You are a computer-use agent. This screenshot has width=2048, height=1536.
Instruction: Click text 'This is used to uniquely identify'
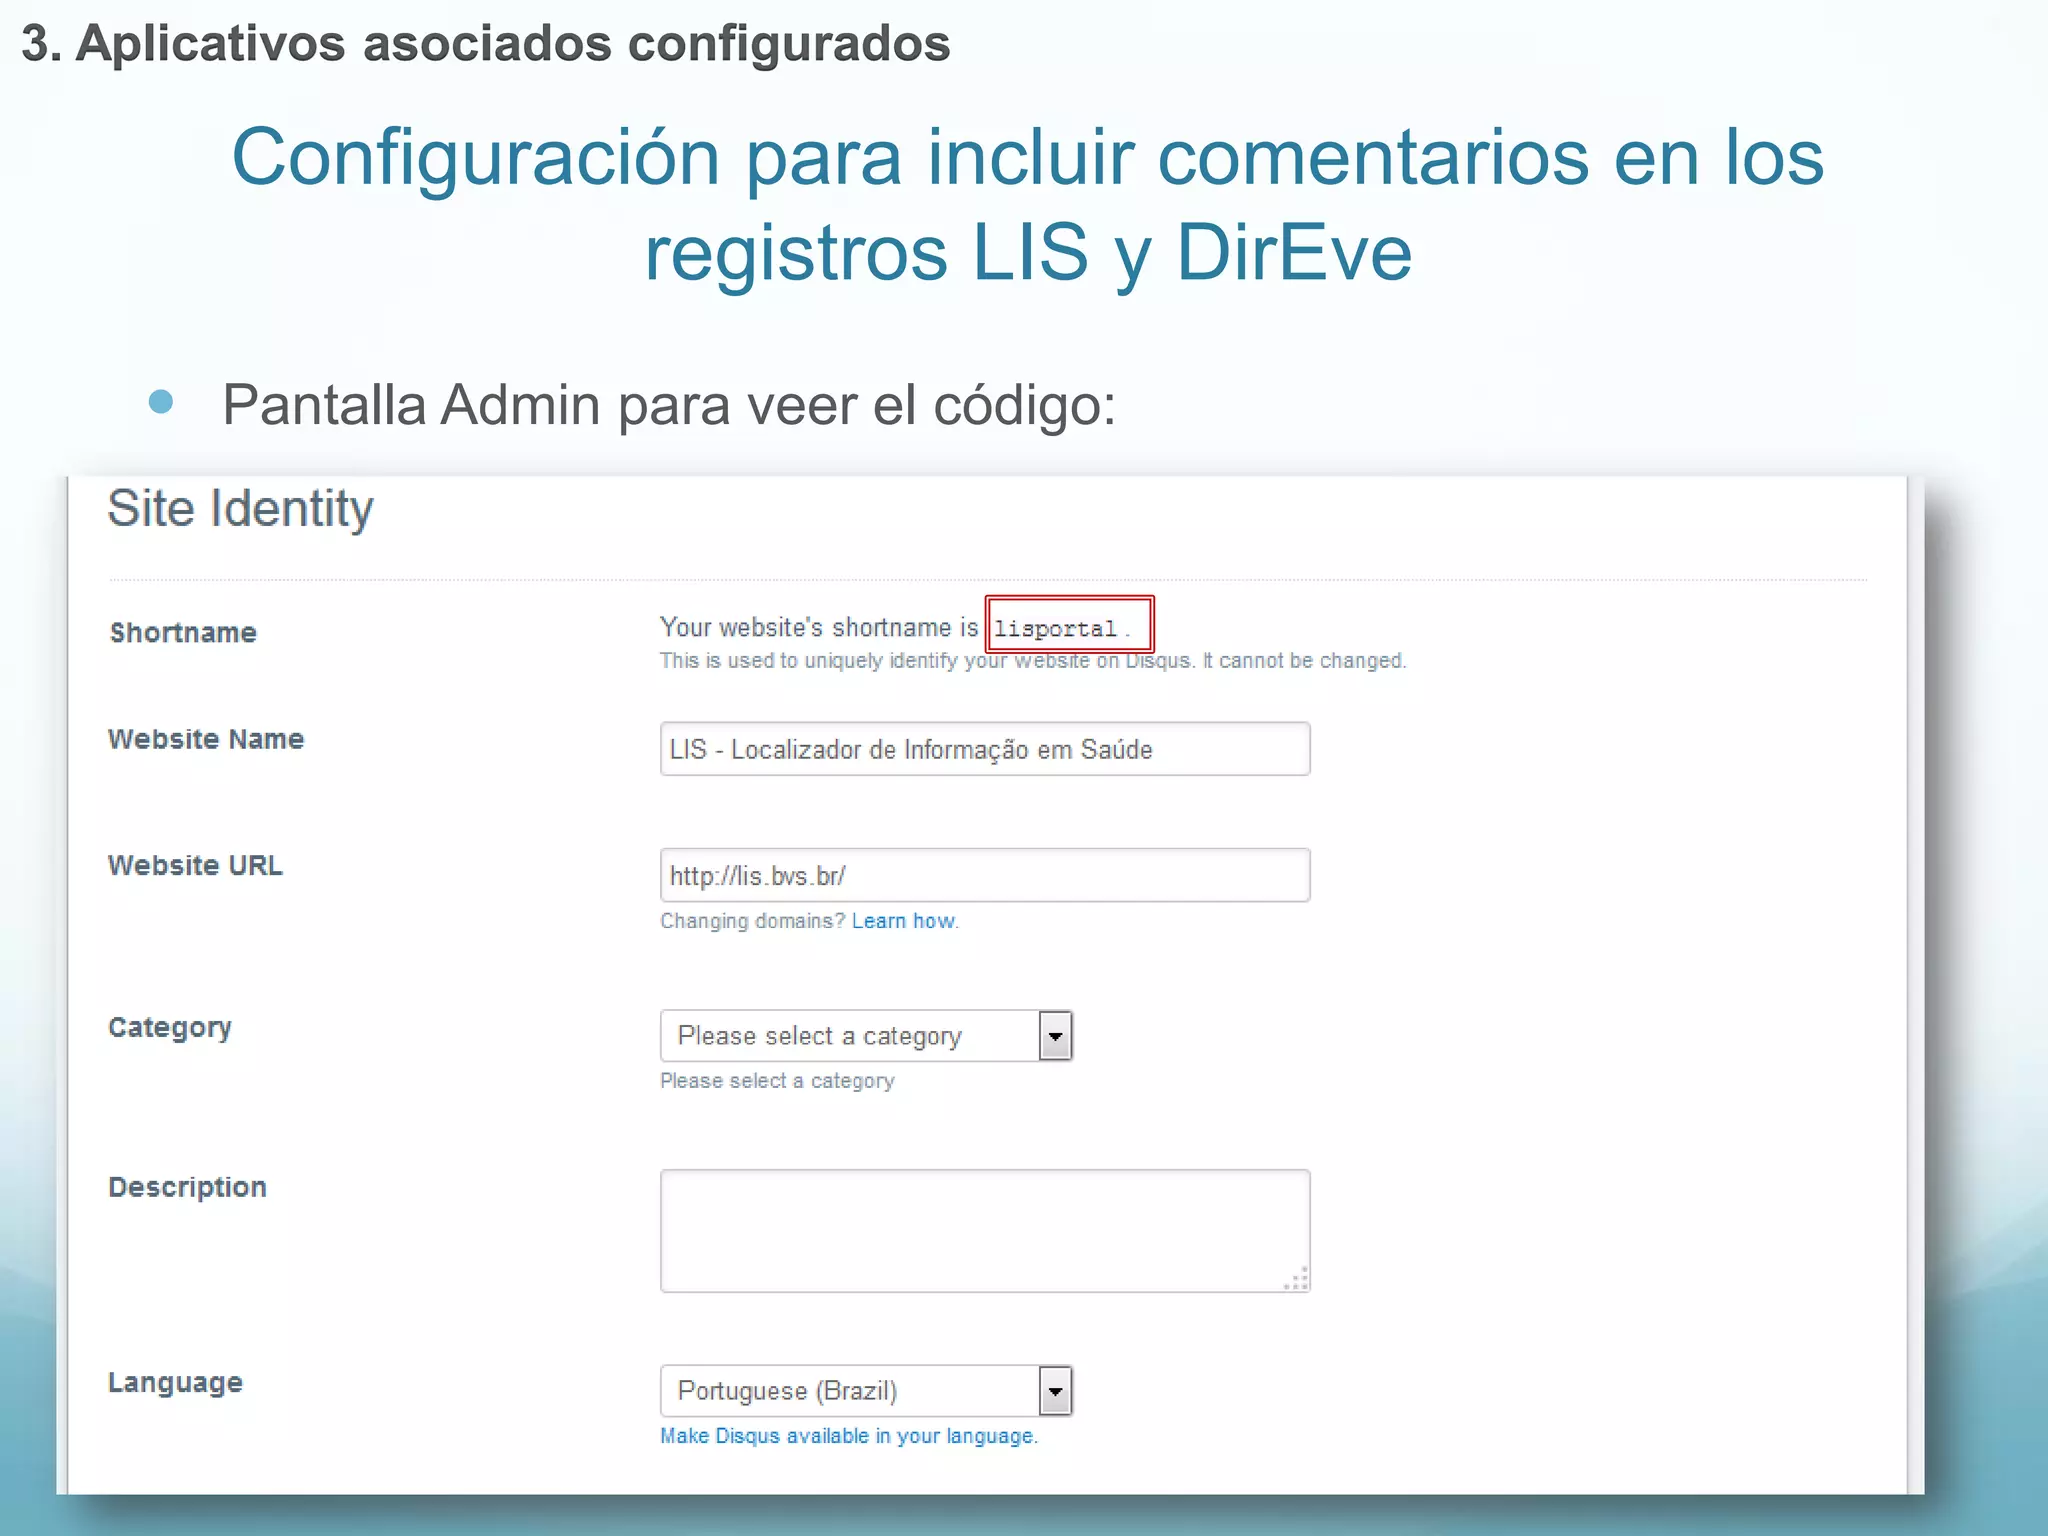pyautogui.click(x=808, y=661)
